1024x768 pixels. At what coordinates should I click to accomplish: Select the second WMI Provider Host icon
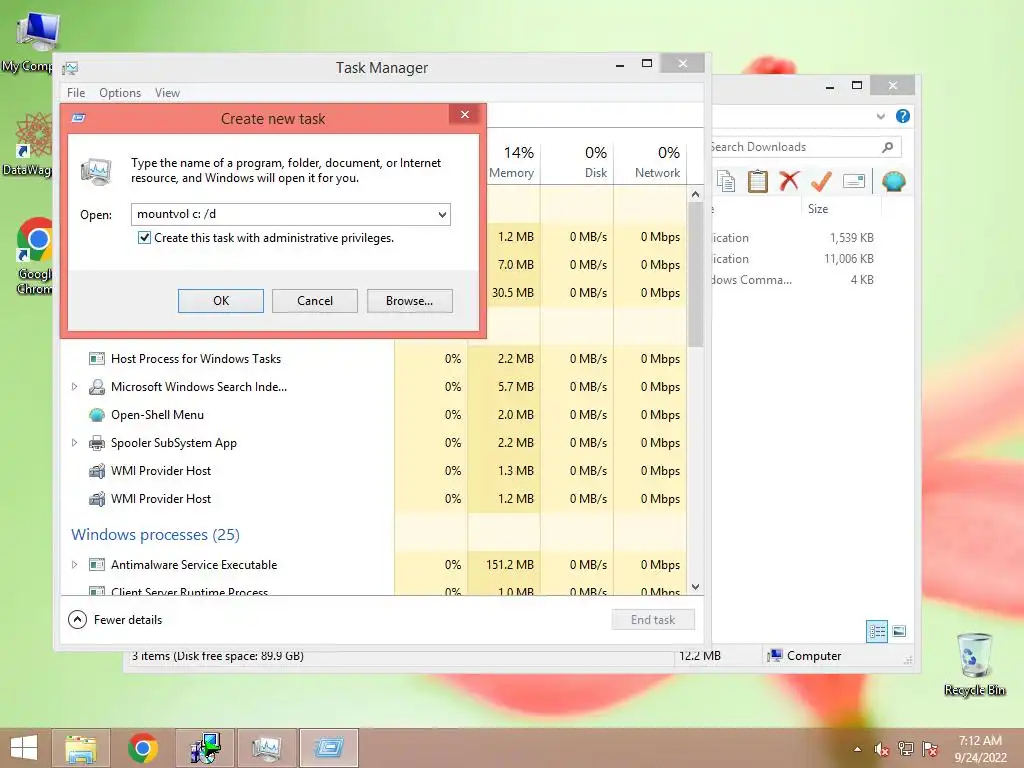pos(97,499)
